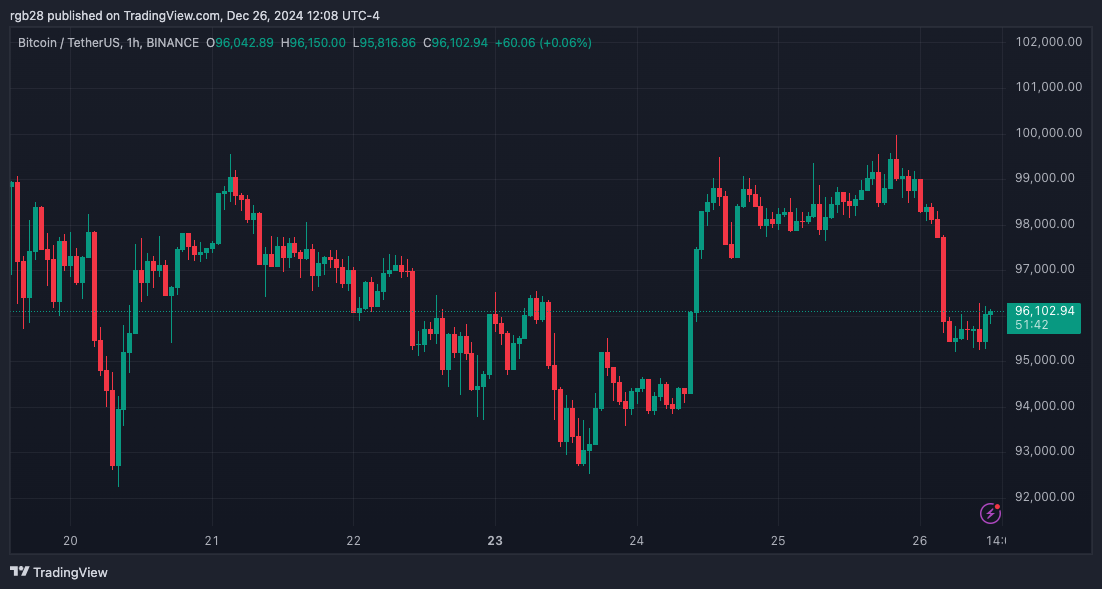1102x589 pixels.
Task: Click the close price value 96,102.94
Action: pos(460,43)
